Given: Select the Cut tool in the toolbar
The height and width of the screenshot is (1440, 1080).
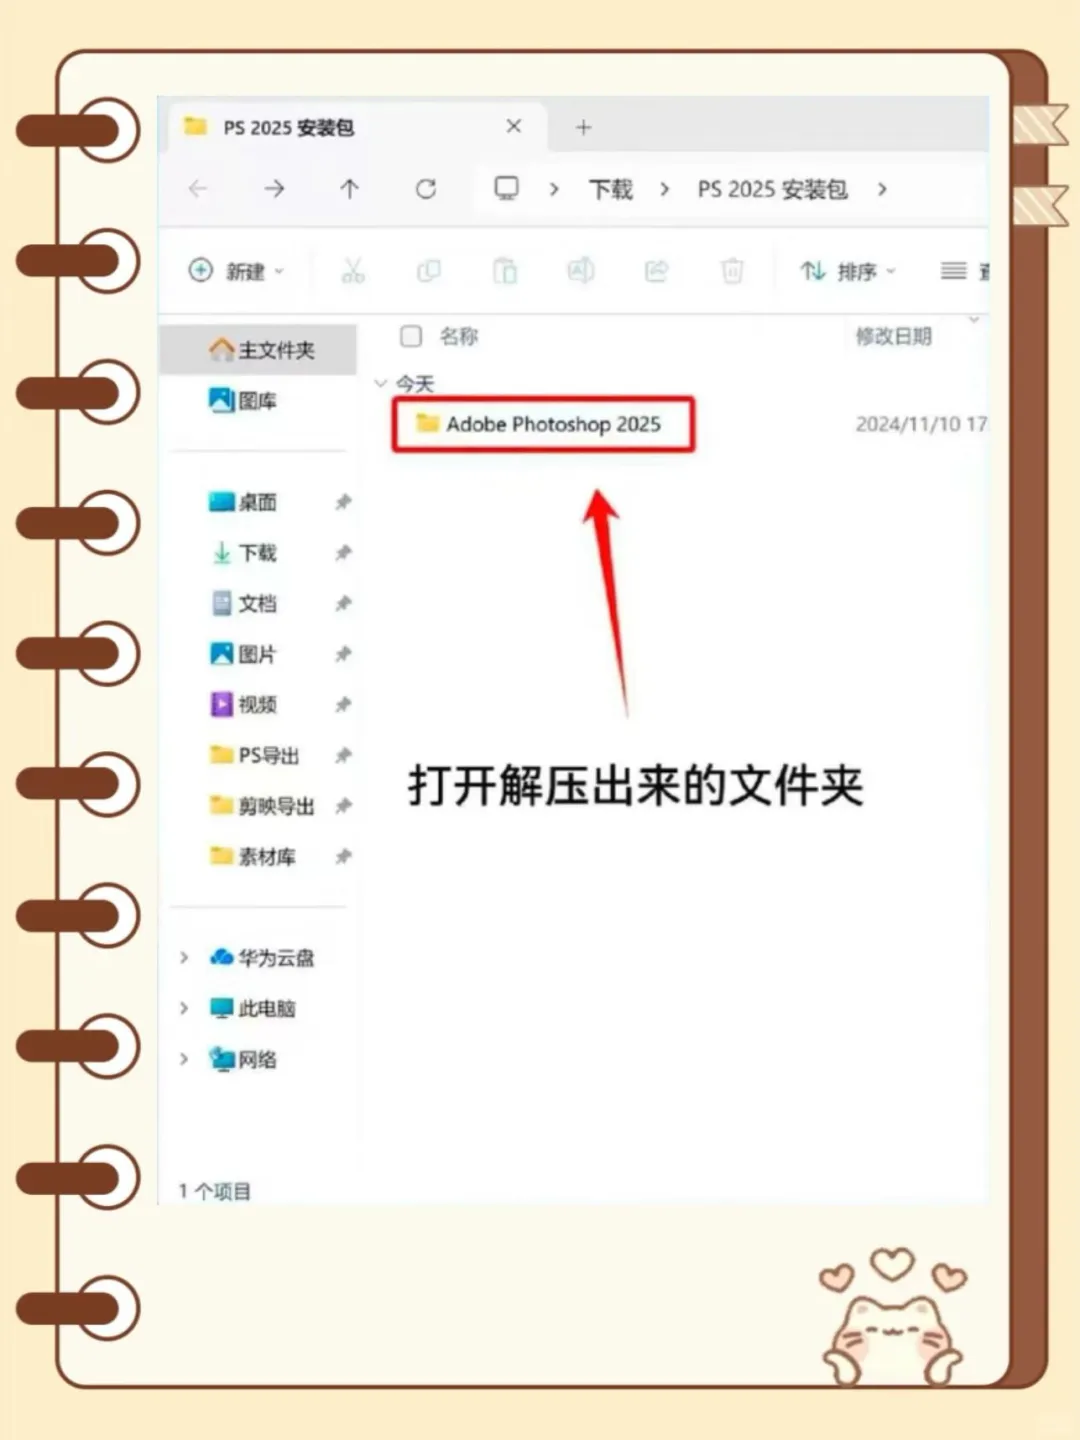Looking at the screenshot, I should (x=353, y=271).
